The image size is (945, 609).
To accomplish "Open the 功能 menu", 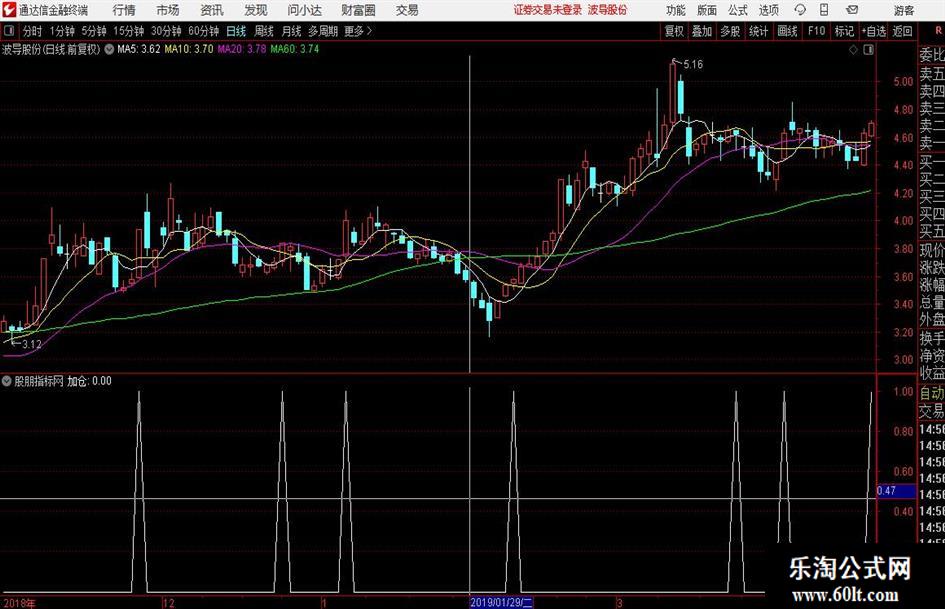I will coord(676,10).
